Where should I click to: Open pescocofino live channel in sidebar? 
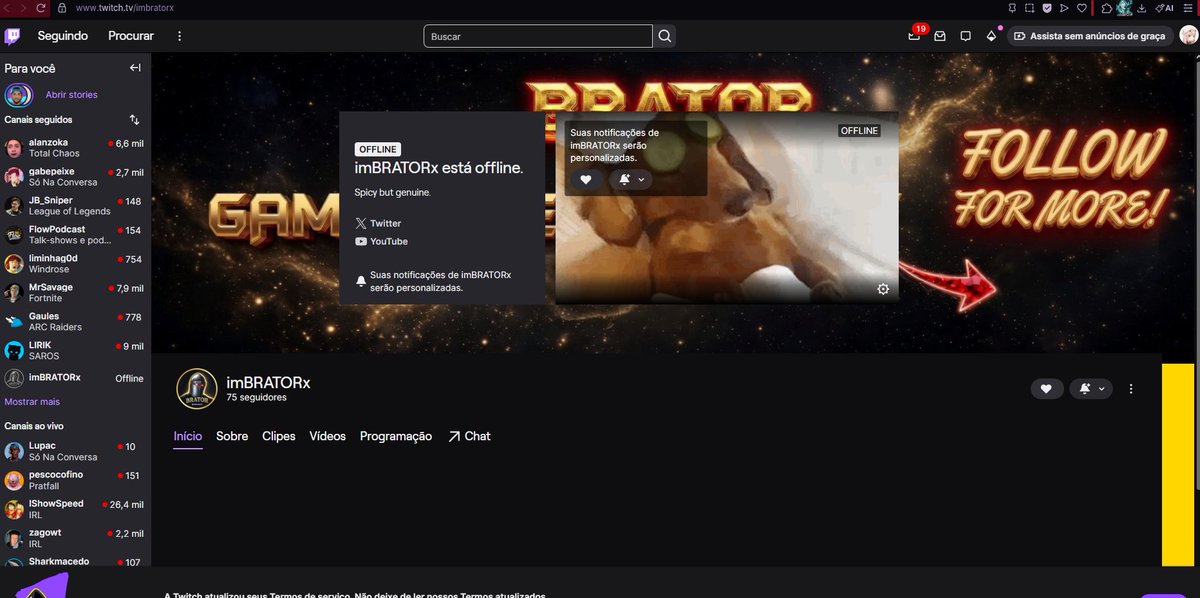(x=75, y=480)
